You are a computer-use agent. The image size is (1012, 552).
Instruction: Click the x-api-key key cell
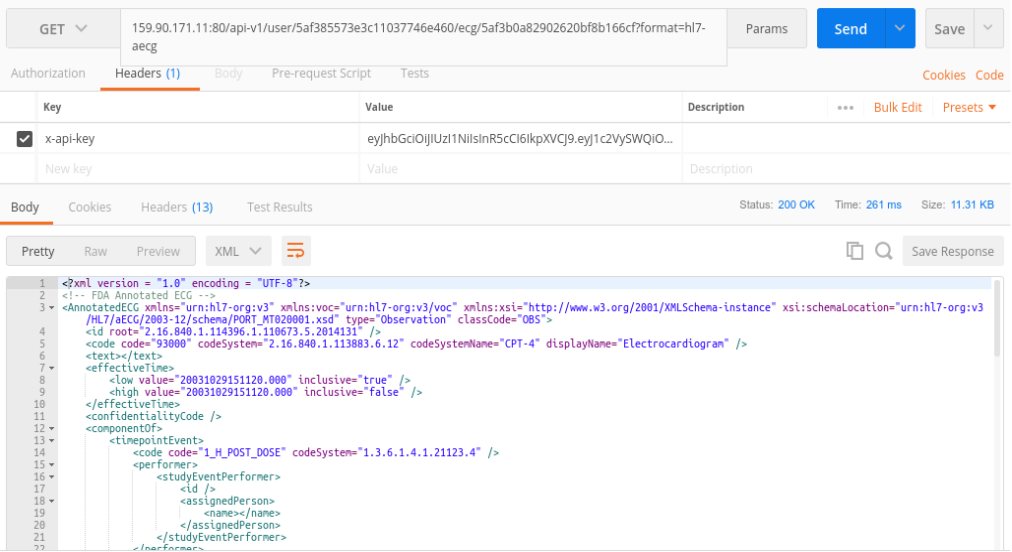point(198,139)
